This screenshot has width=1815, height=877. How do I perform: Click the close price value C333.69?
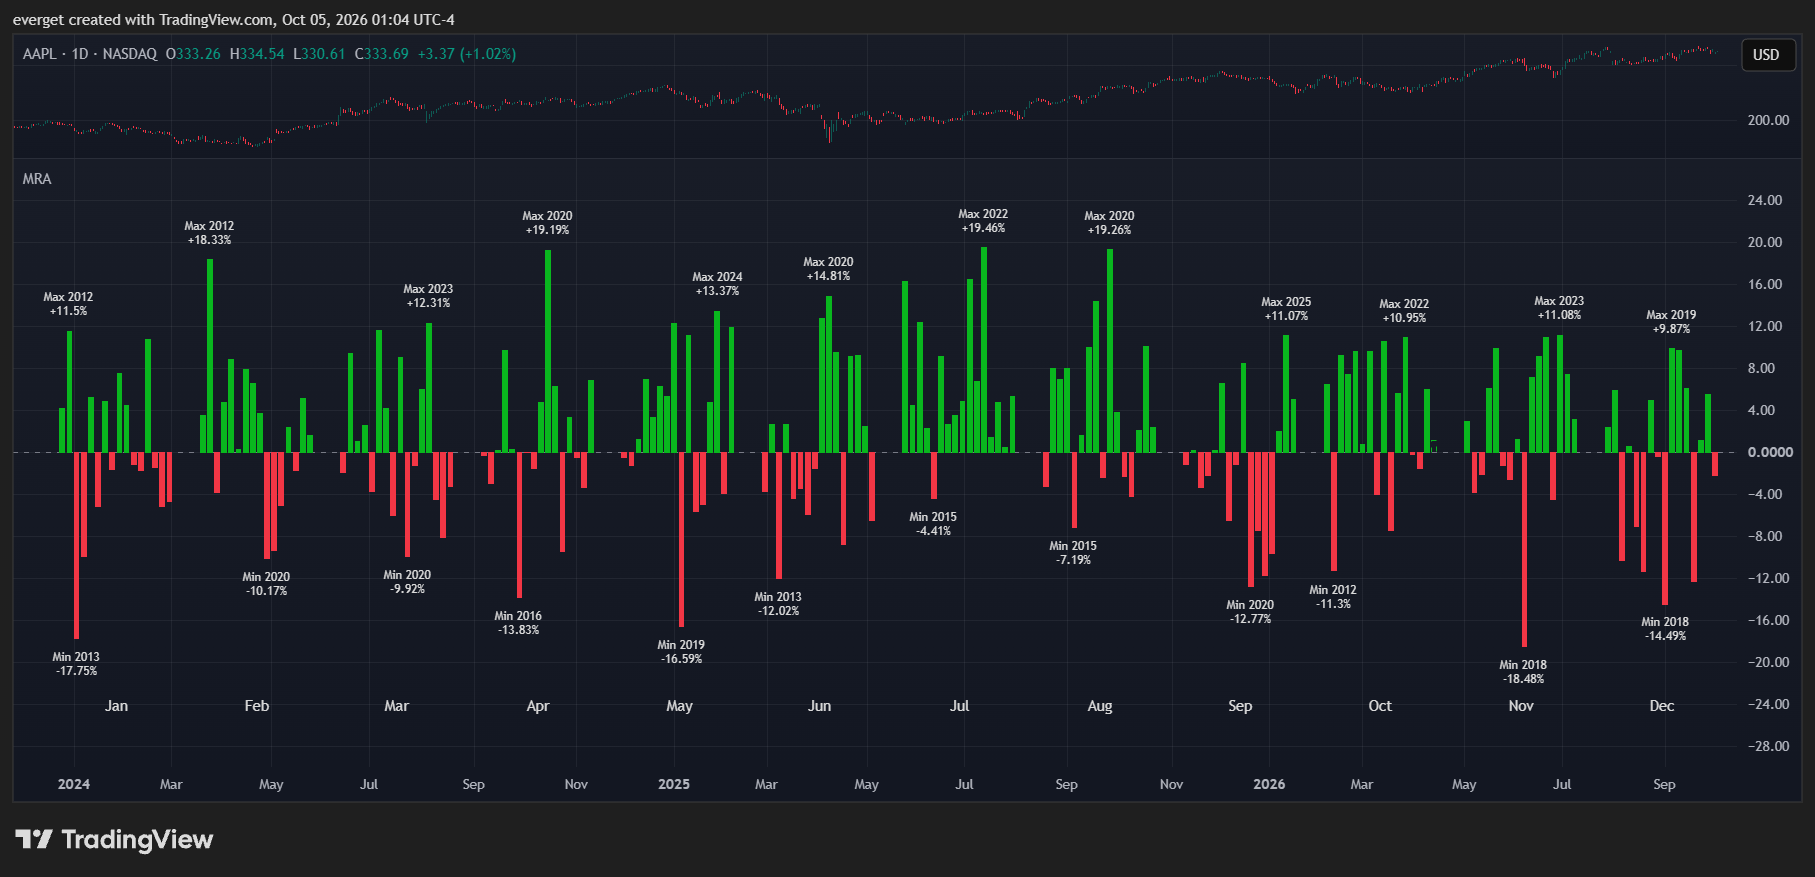tap(382, 54)
